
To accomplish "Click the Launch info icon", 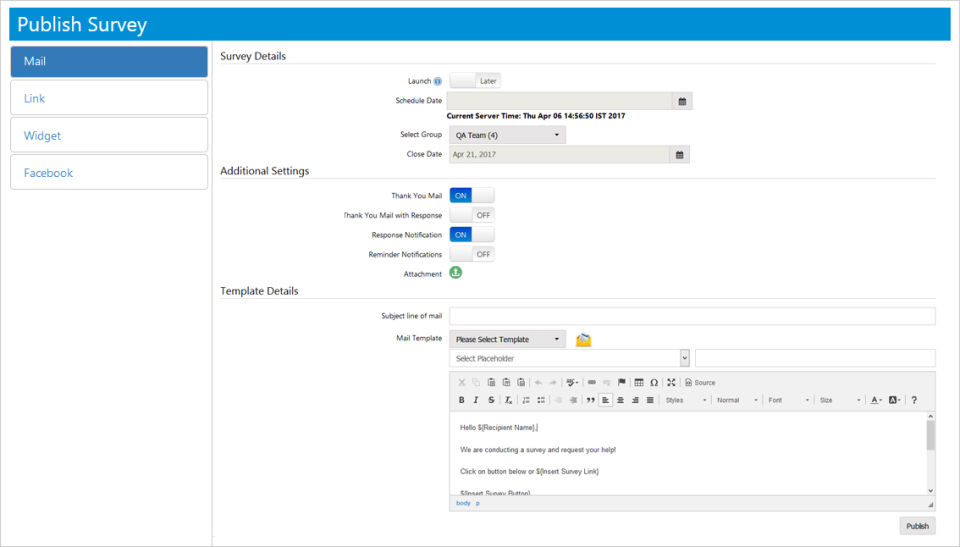I will (x=438, y=81).
